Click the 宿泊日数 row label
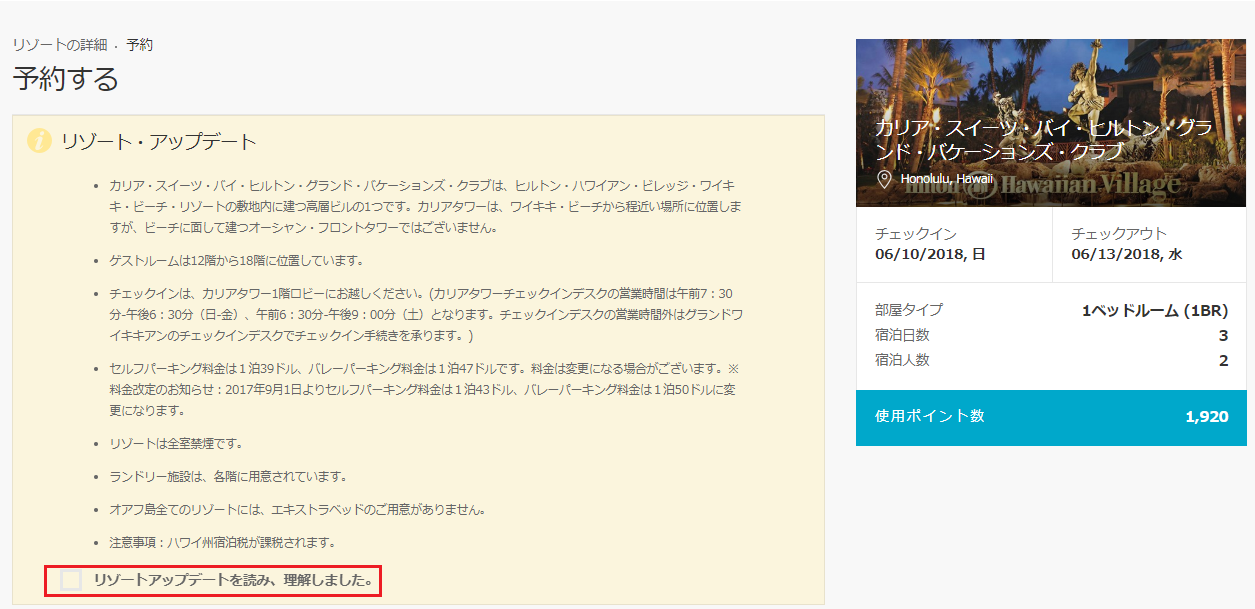This screenshot has width=1255, height=609. click(902, 335)
